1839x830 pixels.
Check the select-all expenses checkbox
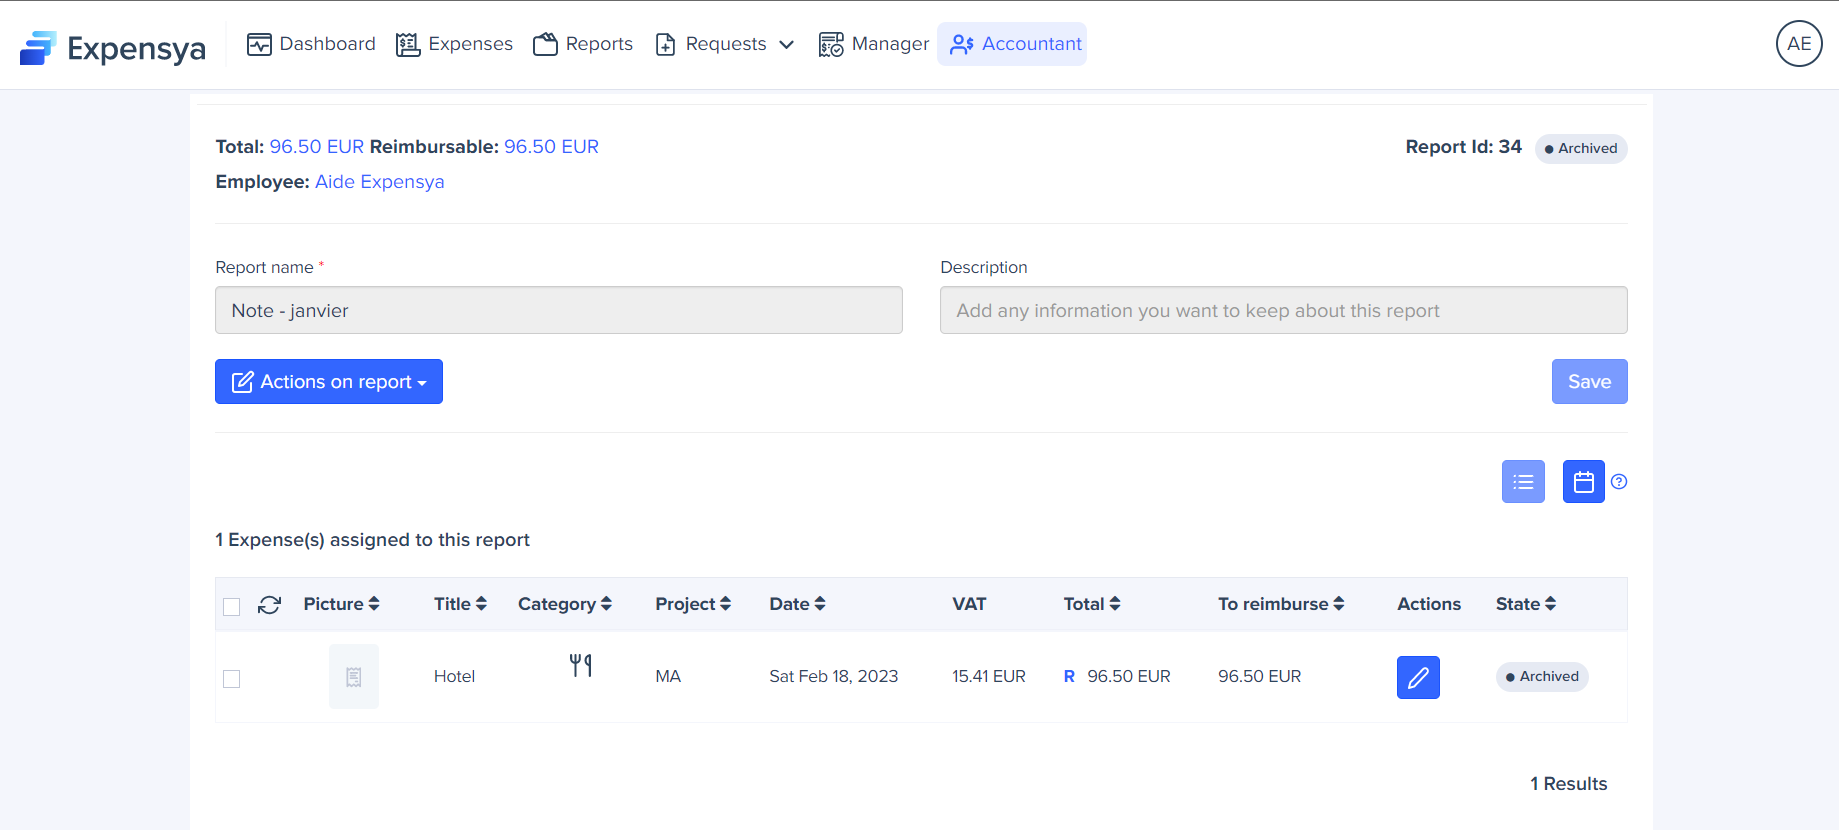coord(232,607)
